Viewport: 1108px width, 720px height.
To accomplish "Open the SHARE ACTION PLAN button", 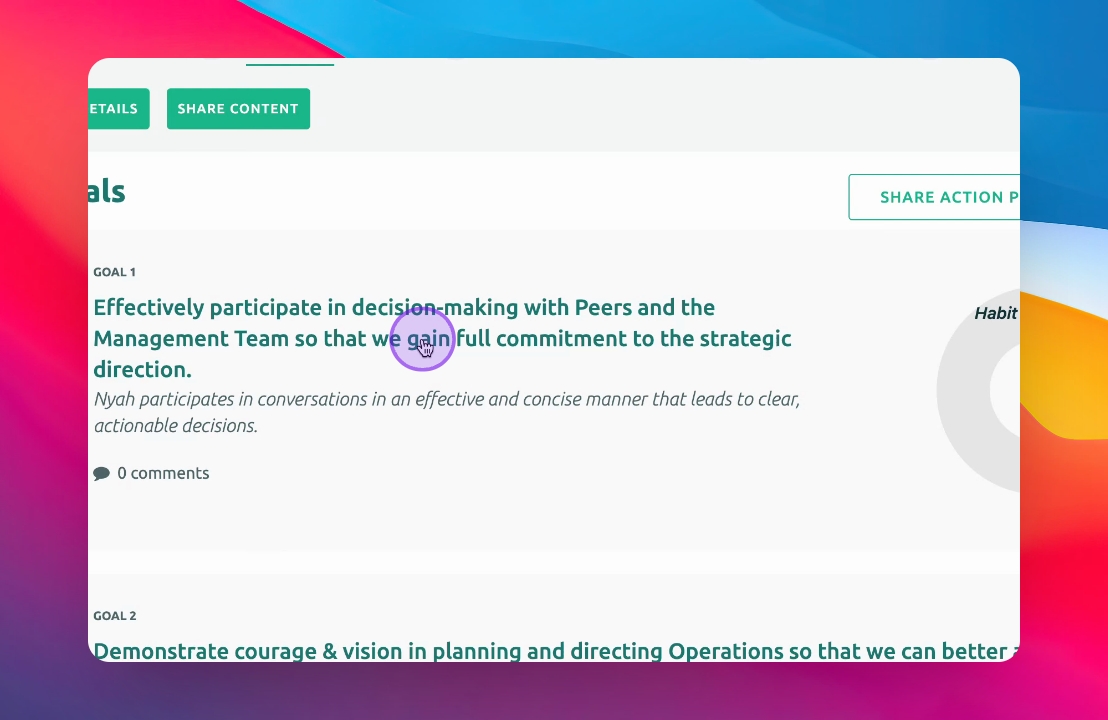I will (x=934, y=197).
